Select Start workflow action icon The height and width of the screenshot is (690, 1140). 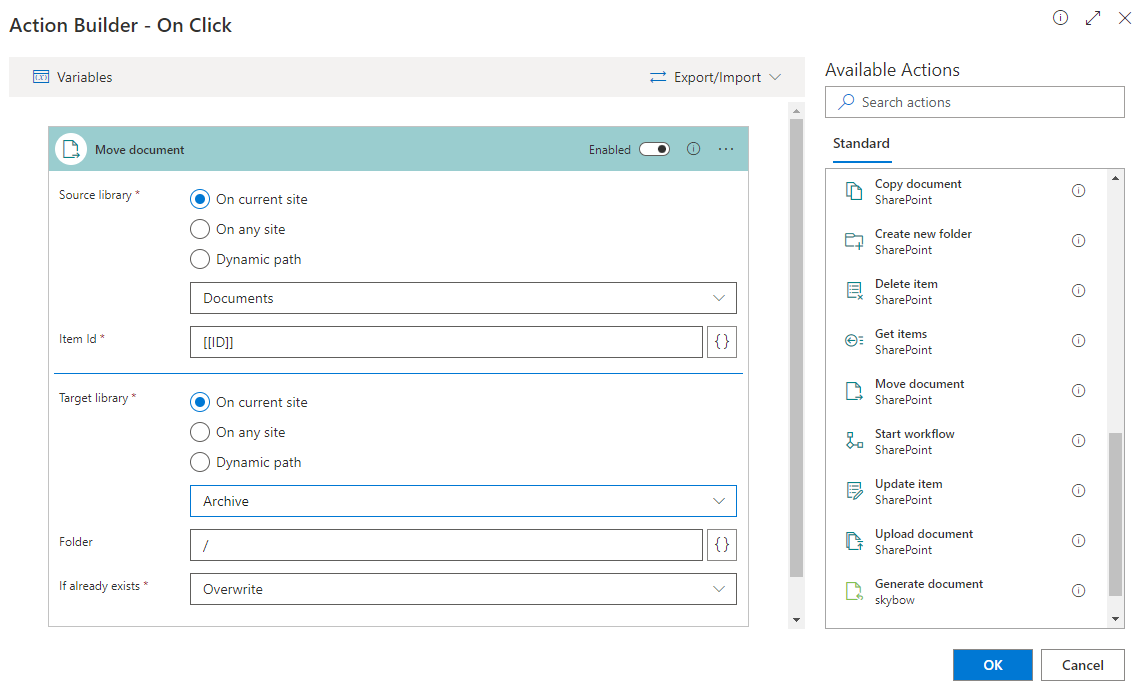tap(854, 441)
